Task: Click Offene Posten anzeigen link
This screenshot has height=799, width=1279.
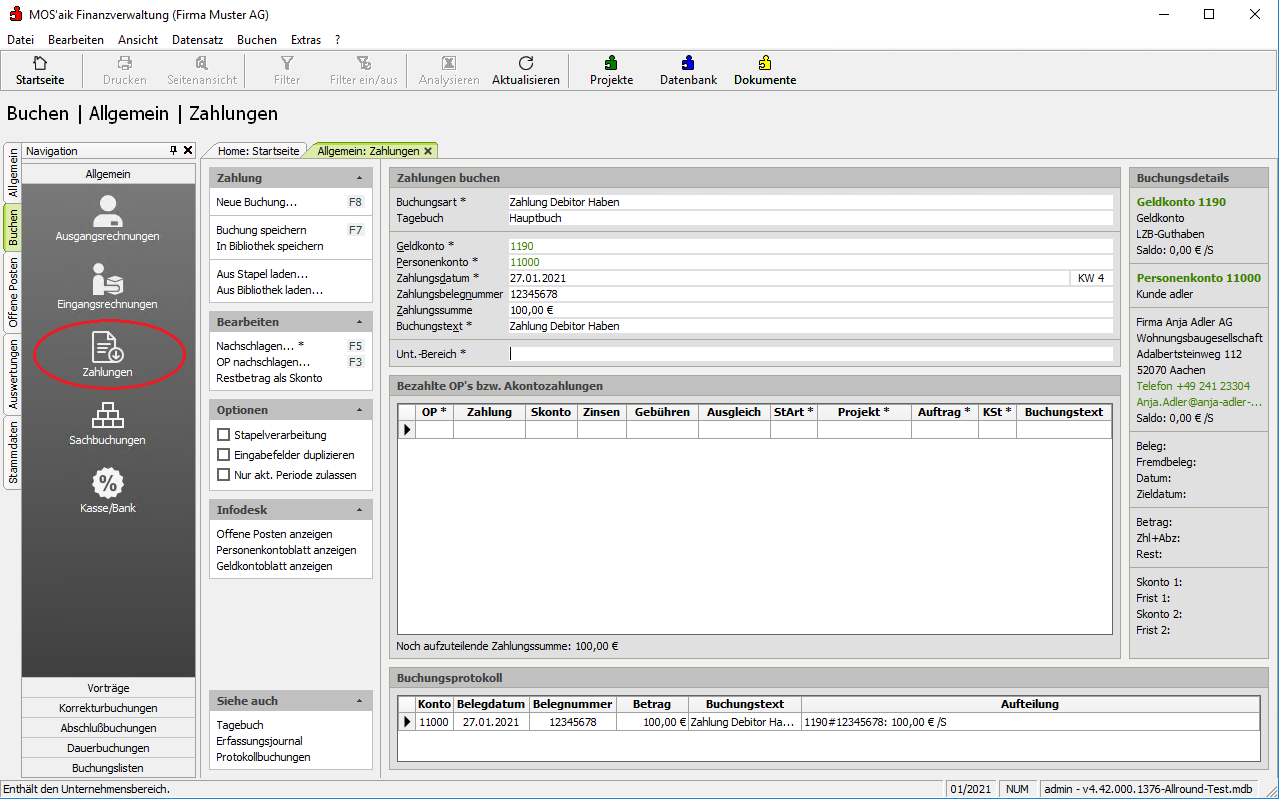Action: [274, 534]
